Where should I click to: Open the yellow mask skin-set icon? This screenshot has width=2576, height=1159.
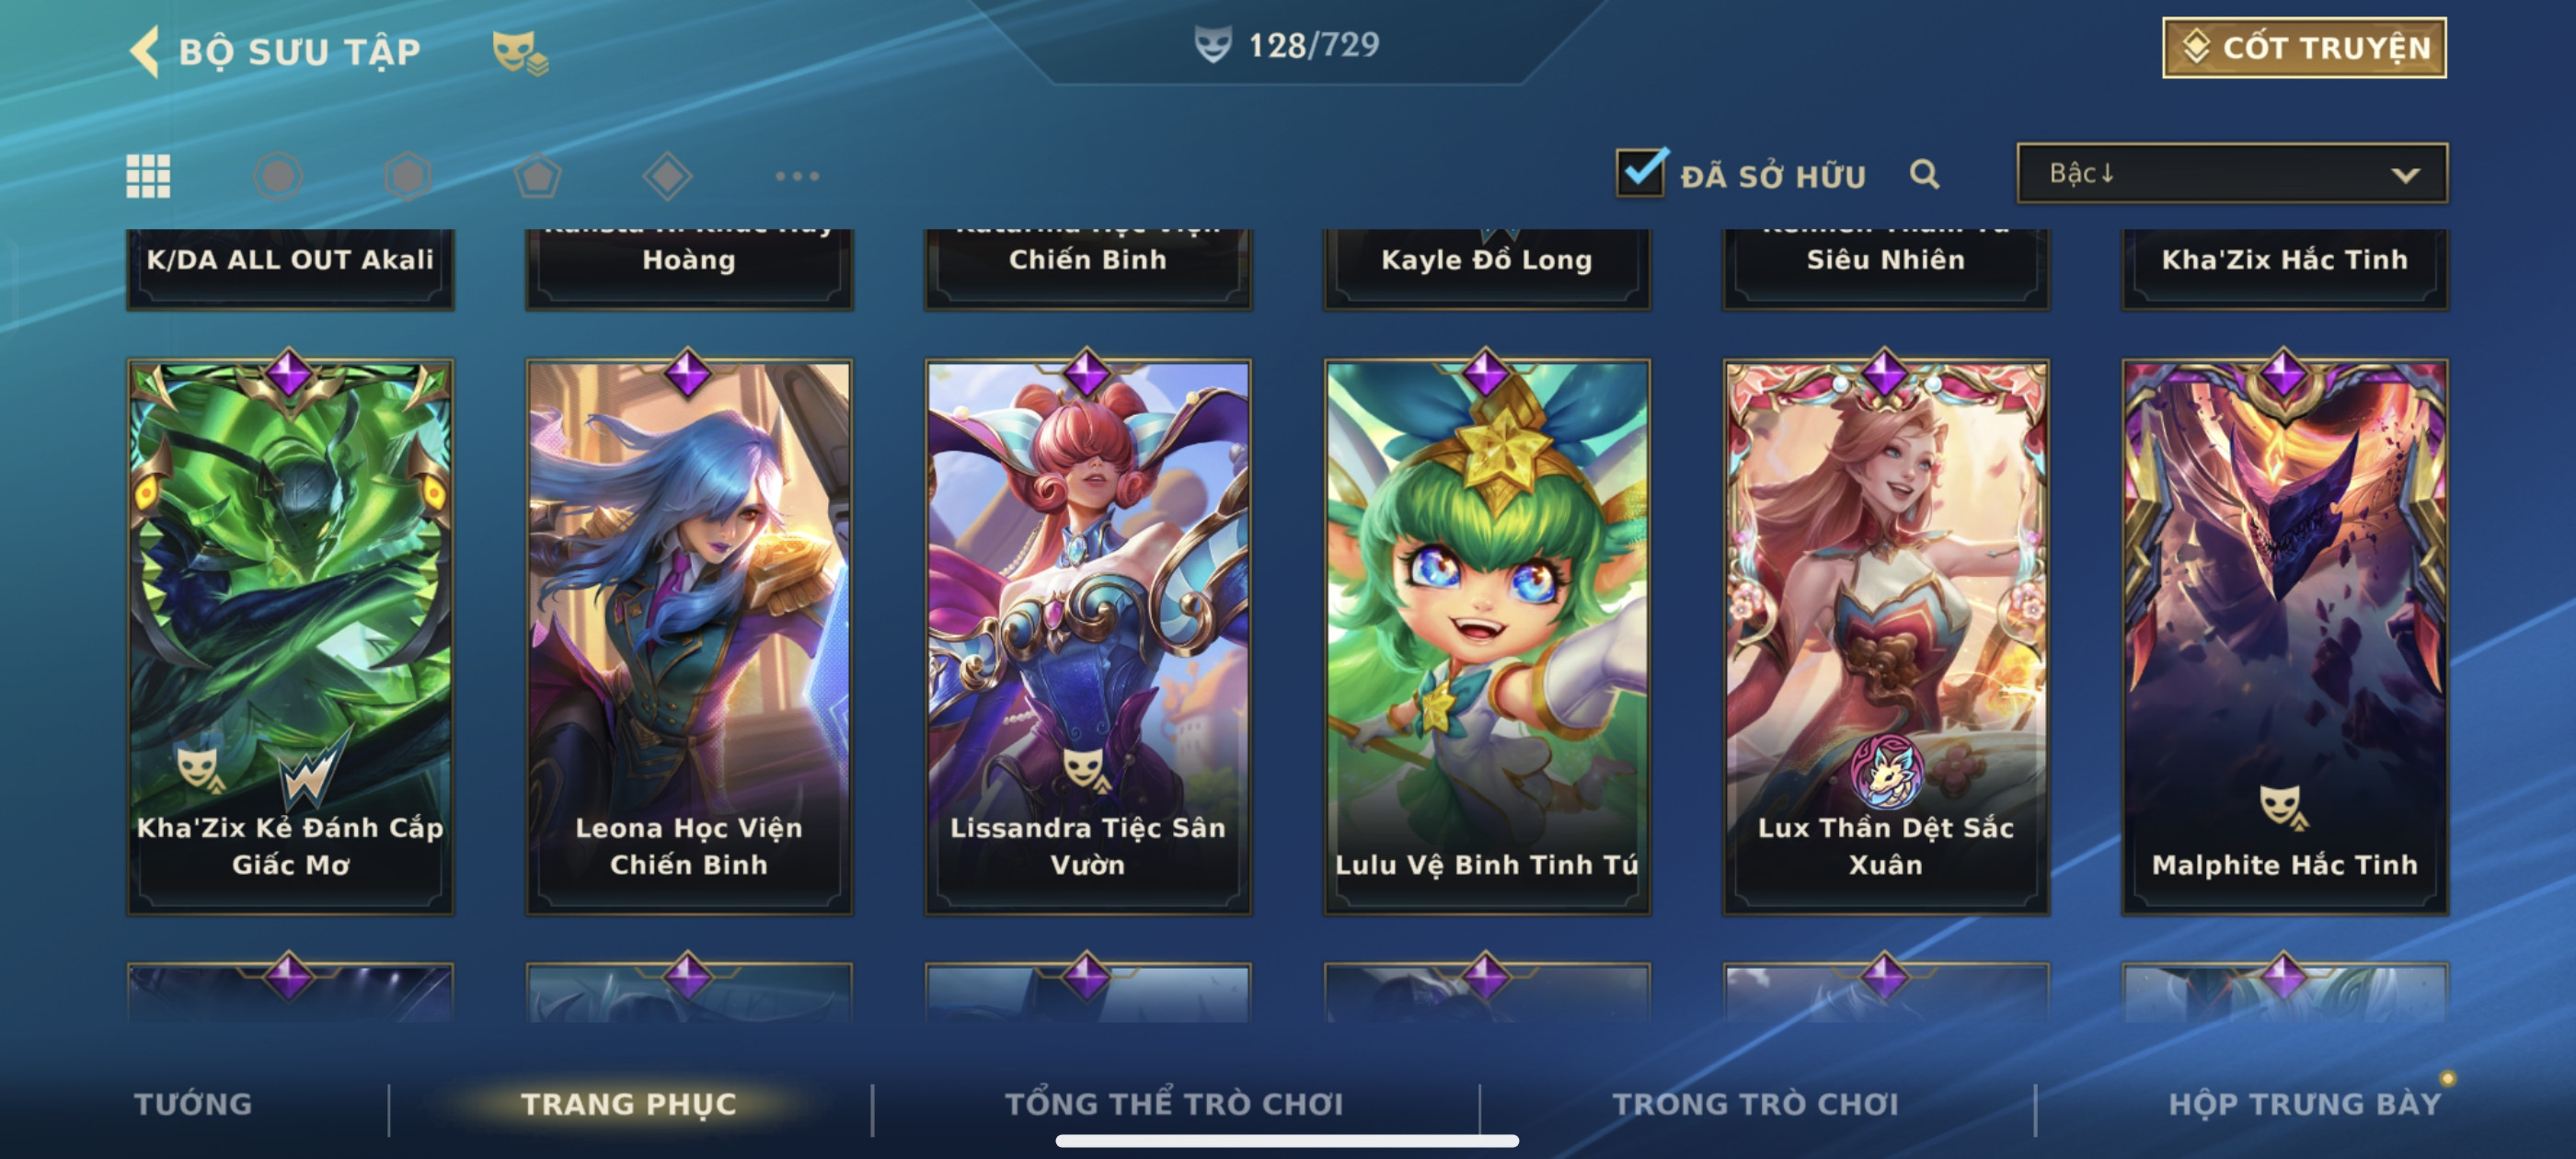(x=519, y=53)
